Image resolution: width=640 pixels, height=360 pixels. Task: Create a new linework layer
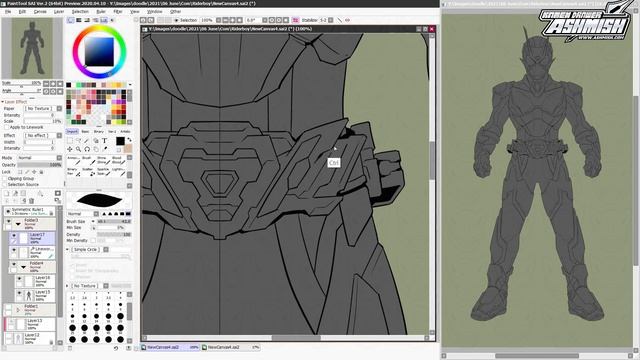(15, 193)
